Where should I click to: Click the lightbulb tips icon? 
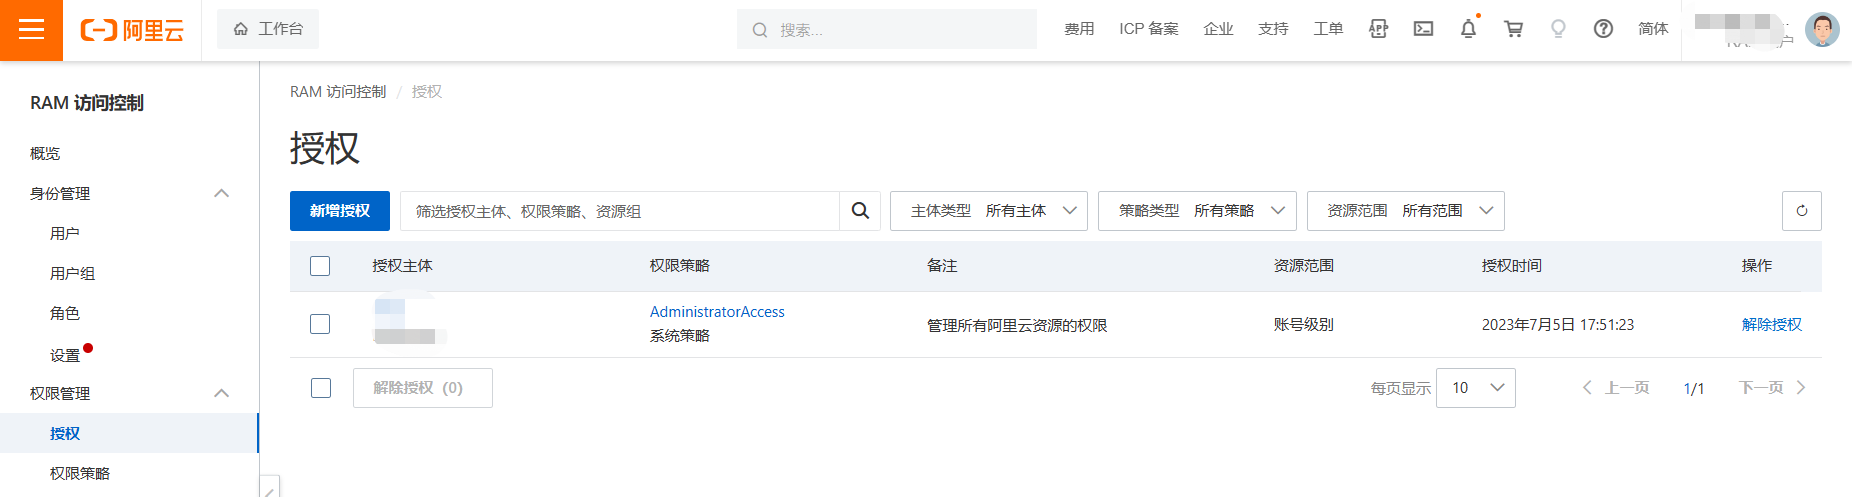[x=1558, y=29]
